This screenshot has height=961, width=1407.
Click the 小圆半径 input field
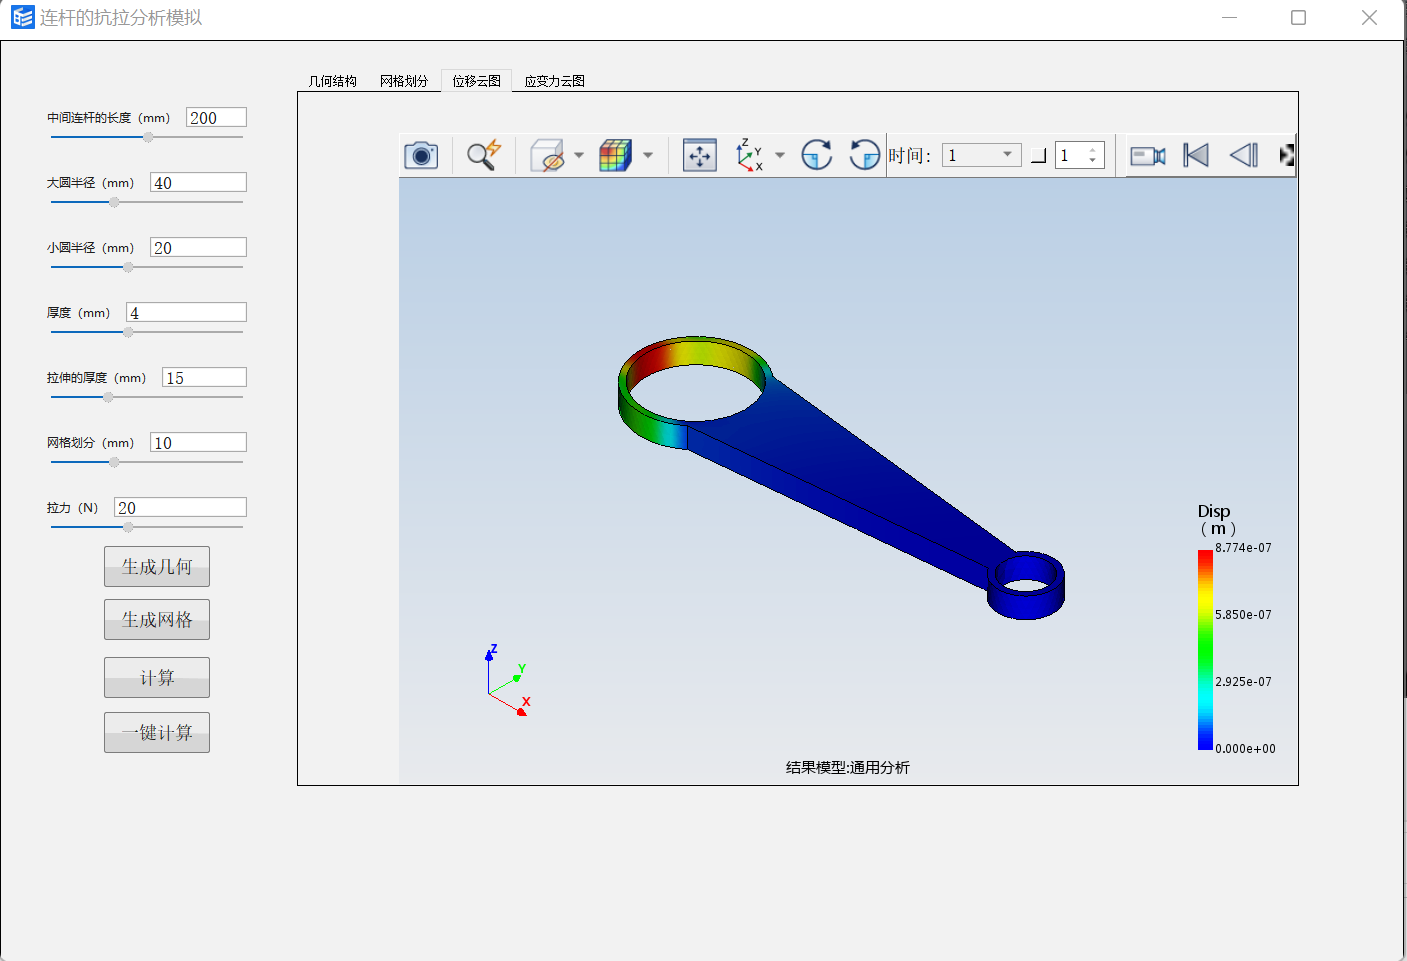(x=198, y=248)
